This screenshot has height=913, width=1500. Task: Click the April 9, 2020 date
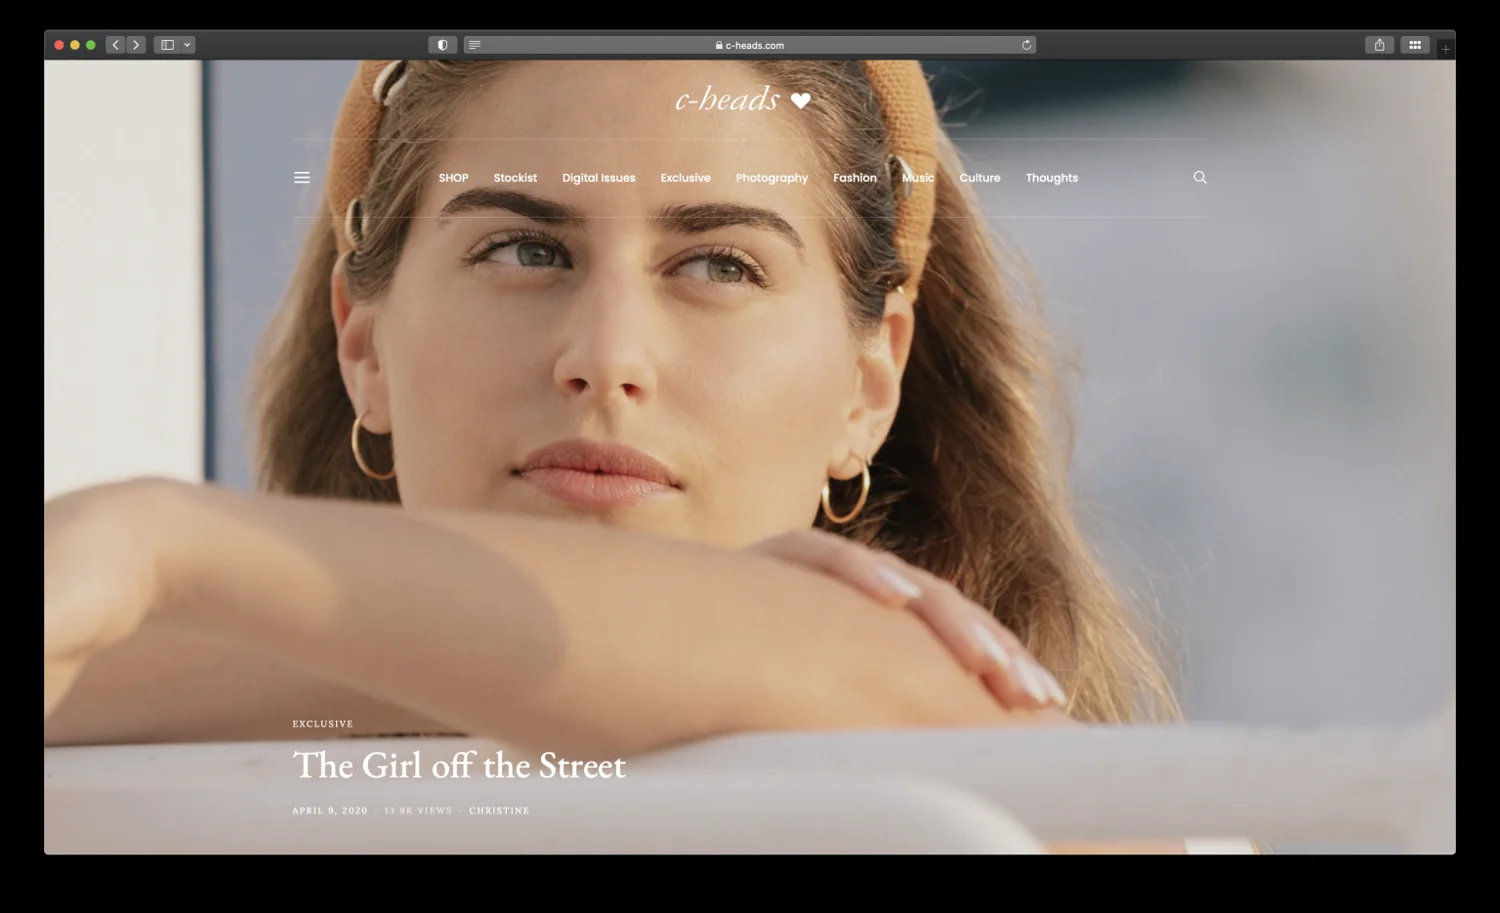330,811
